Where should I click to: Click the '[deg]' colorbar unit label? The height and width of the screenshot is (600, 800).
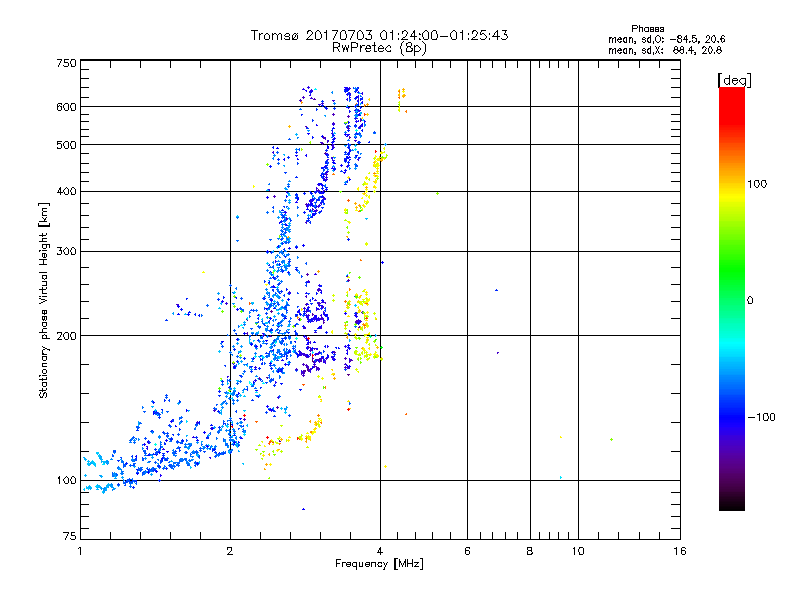(x=734, y=80)
